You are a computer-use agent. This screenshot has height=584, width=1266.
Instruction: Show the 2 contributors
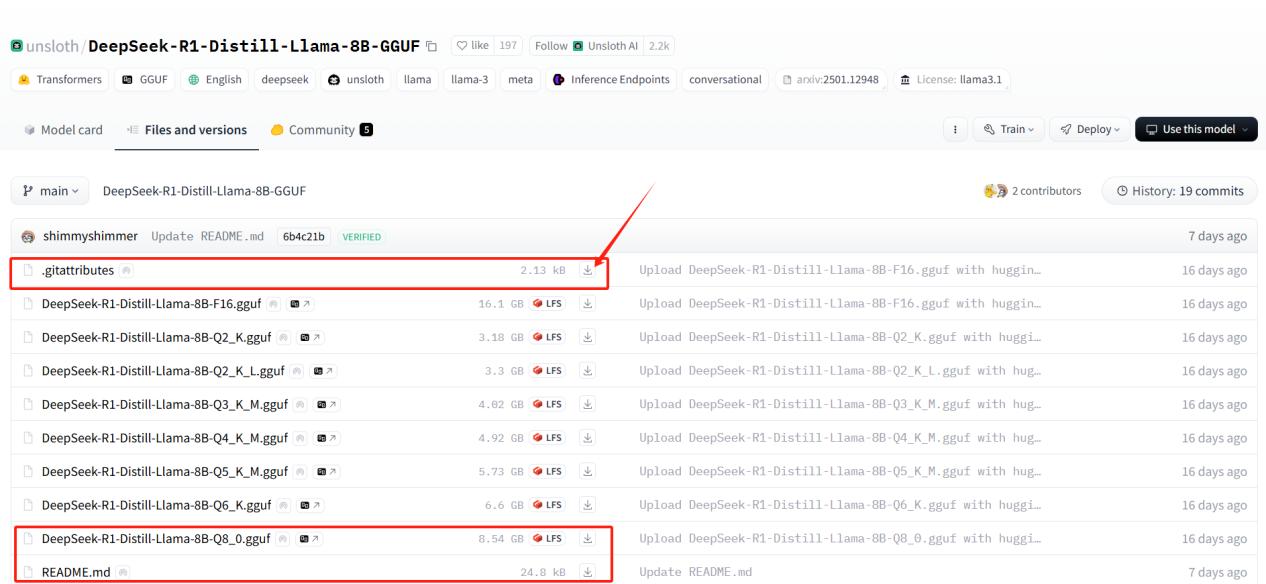tap(1033, 190)
